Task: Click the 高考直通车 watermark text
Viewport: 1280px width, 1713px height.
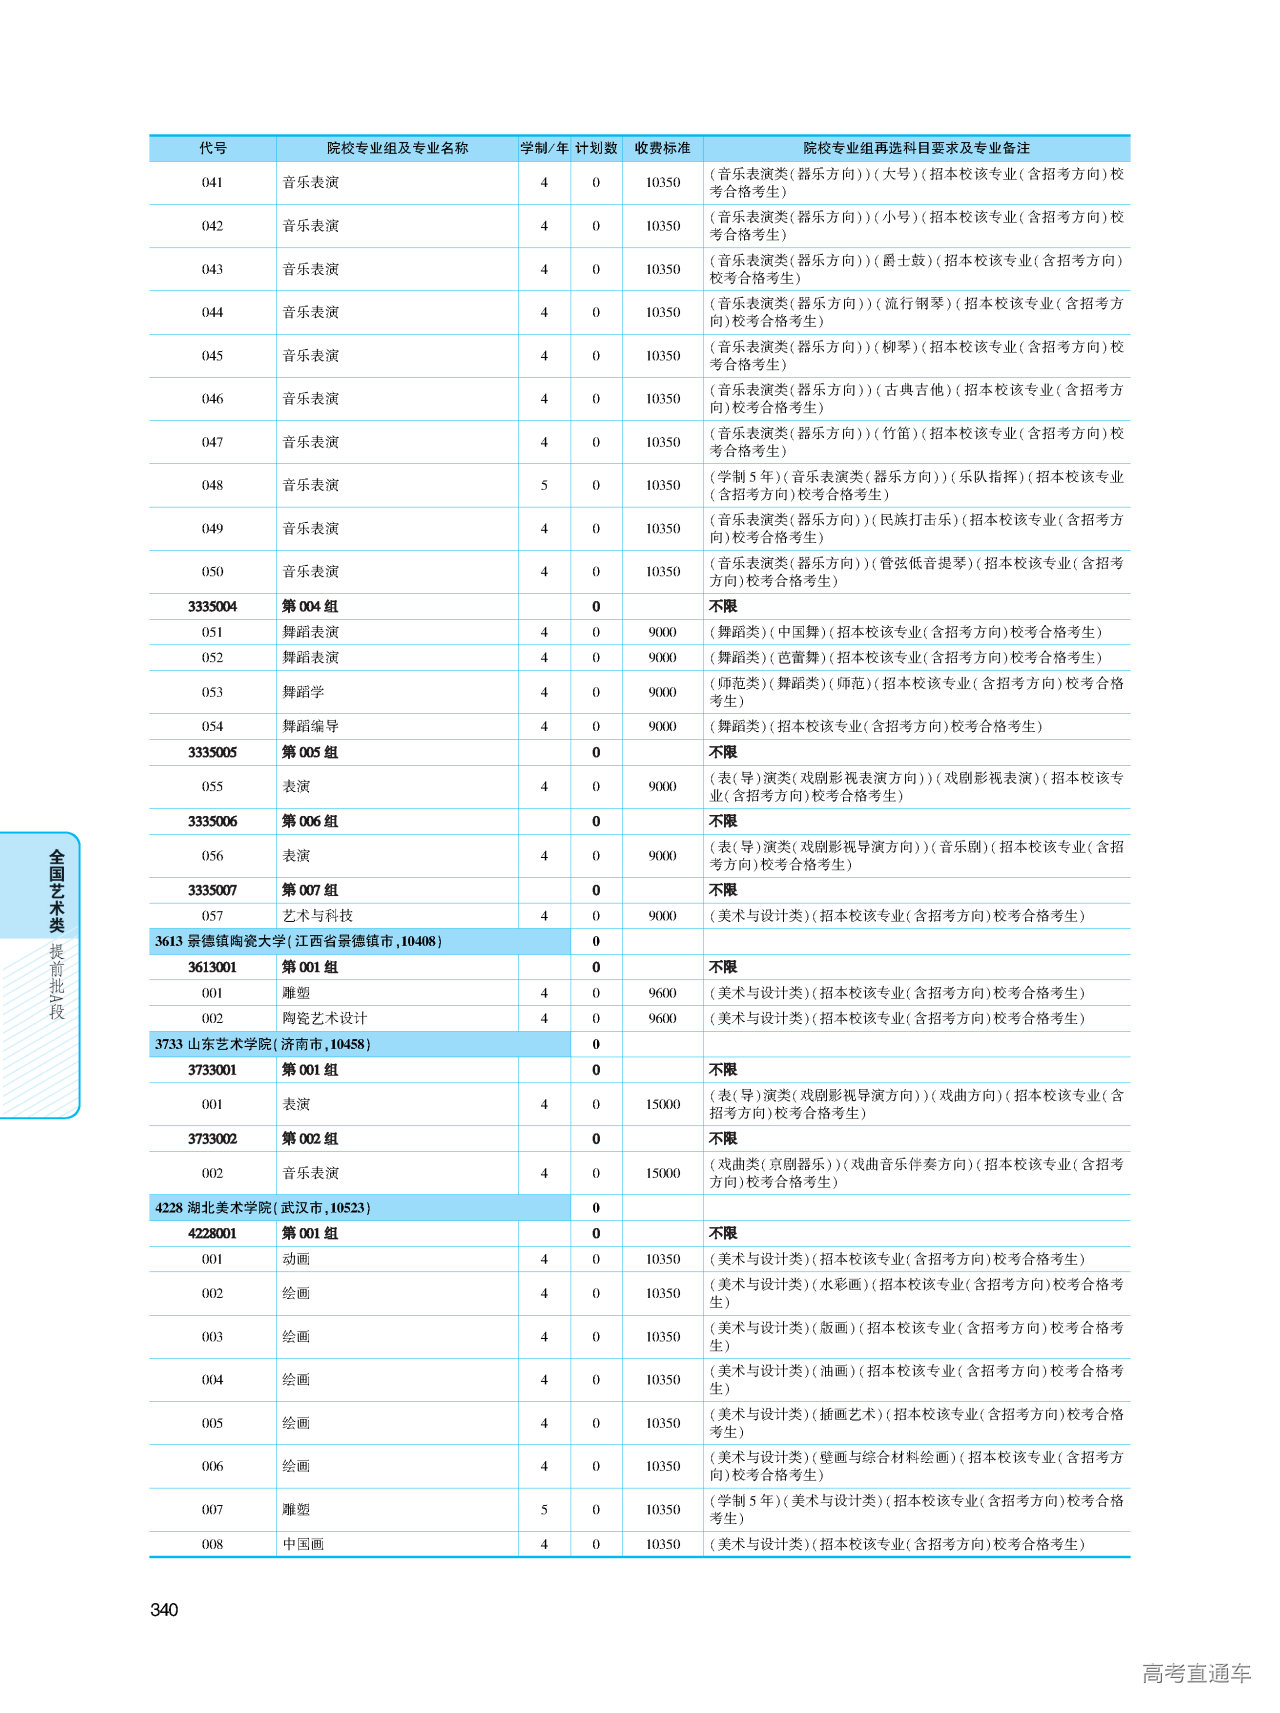Action: pyautogui.click(x=1196, y=1673)
